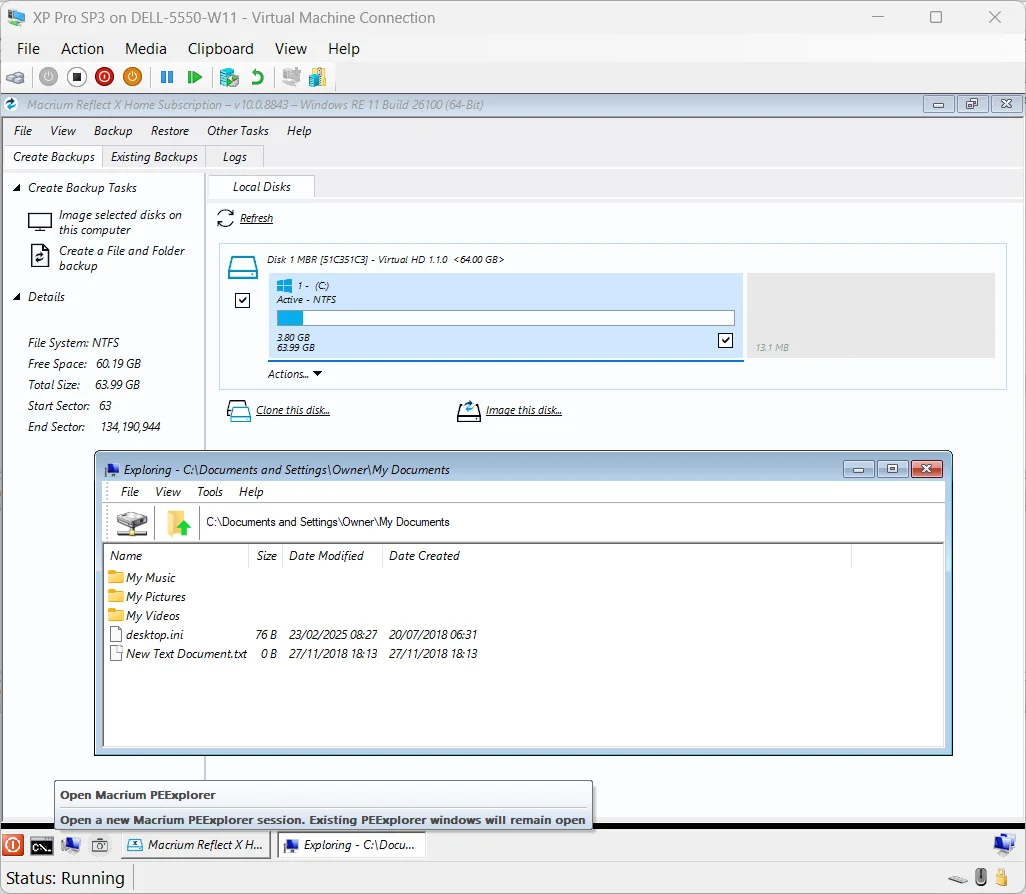Click the network computers tray icon
Screen dimensions: 1026x894
pyautogui.click(x=1003, y=844)
